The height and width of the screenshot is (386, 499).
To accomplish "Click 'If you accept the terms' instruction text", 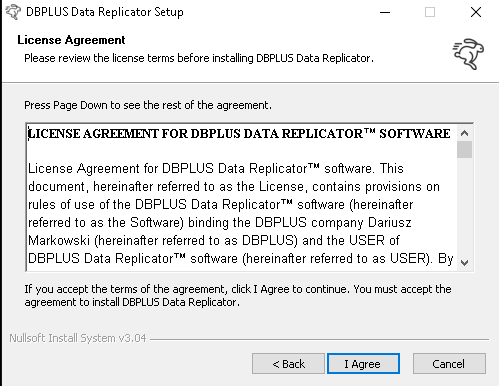I will coord(238,296).
